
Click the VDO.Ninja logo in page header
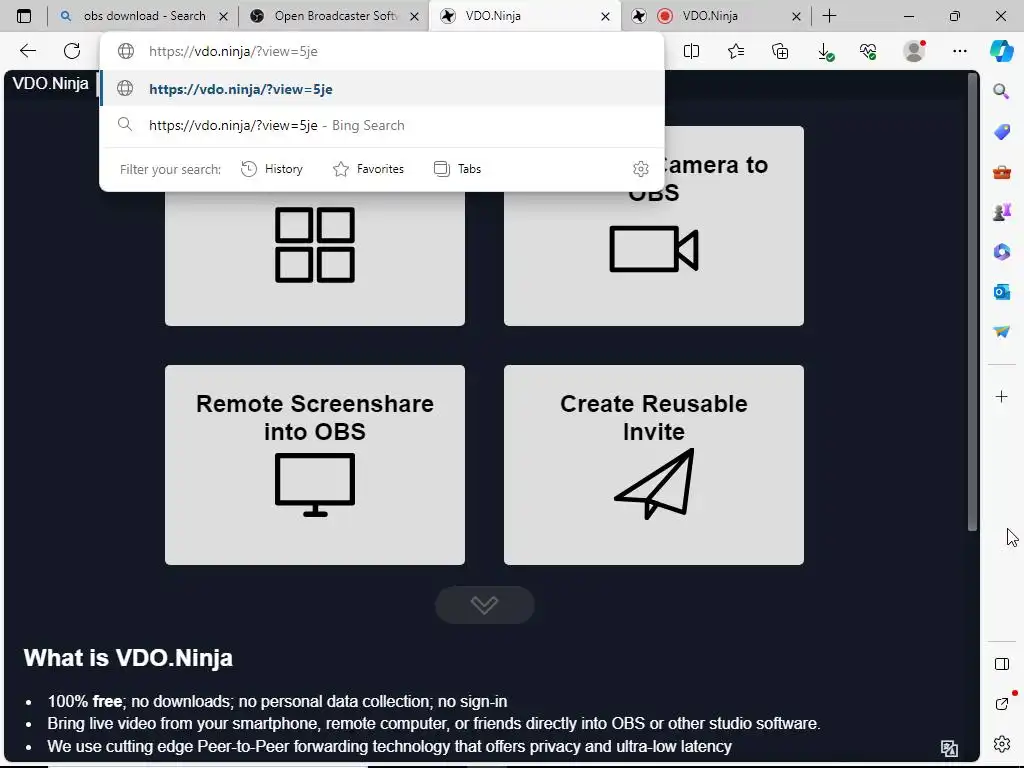click(50, 84)
